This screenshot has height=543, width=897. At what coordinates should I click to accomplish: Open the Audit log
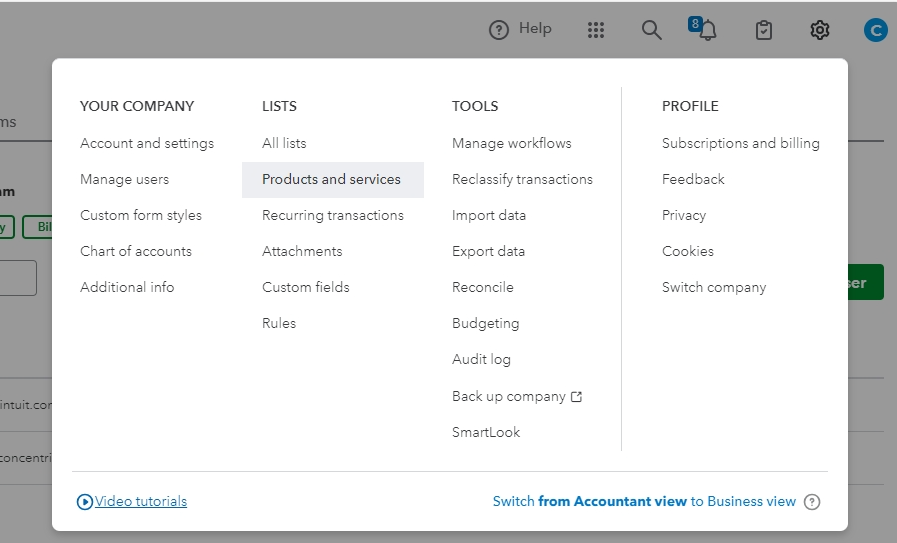click(x=481, y=359)
